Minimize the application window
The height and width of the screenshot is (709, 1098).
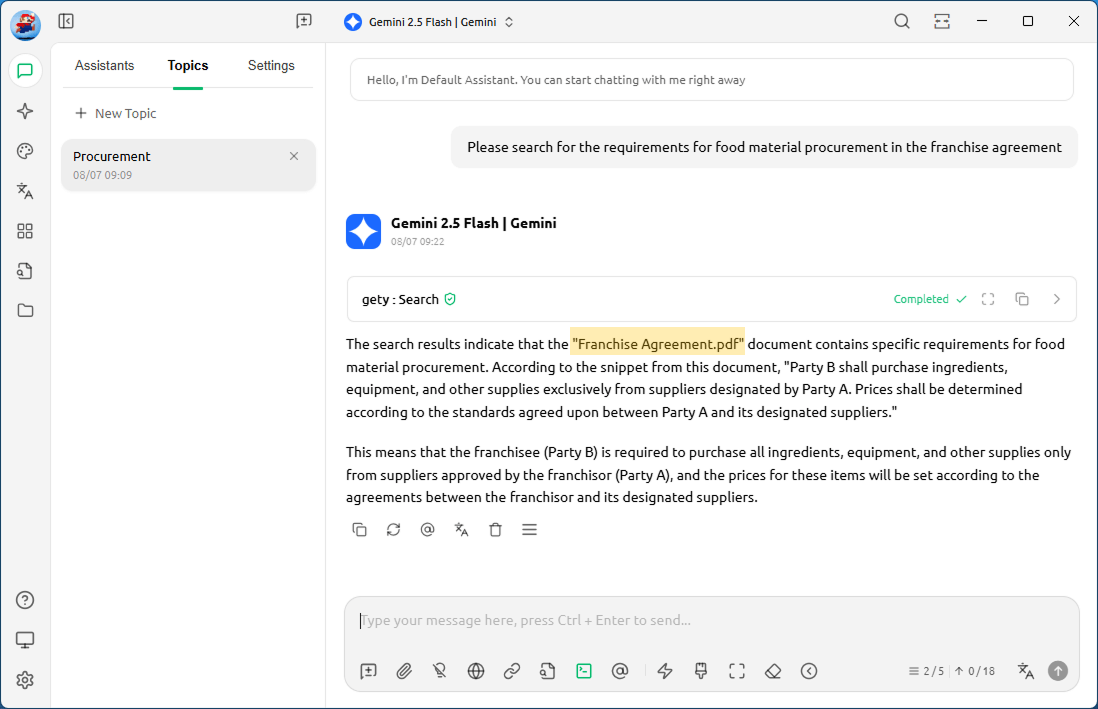[x=982, y=21]
